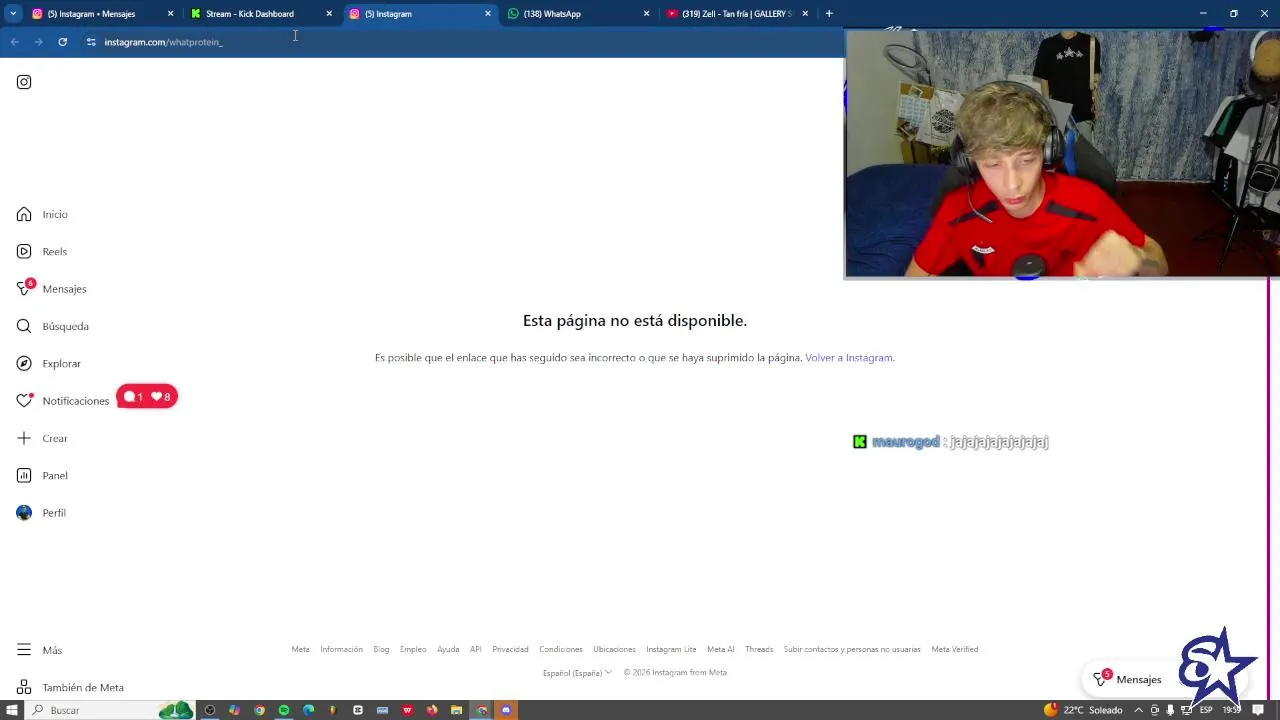This screenshot has height=720, width=1280.
Task: Close the WhatsApp browser tab
Action: click(646, 14)
